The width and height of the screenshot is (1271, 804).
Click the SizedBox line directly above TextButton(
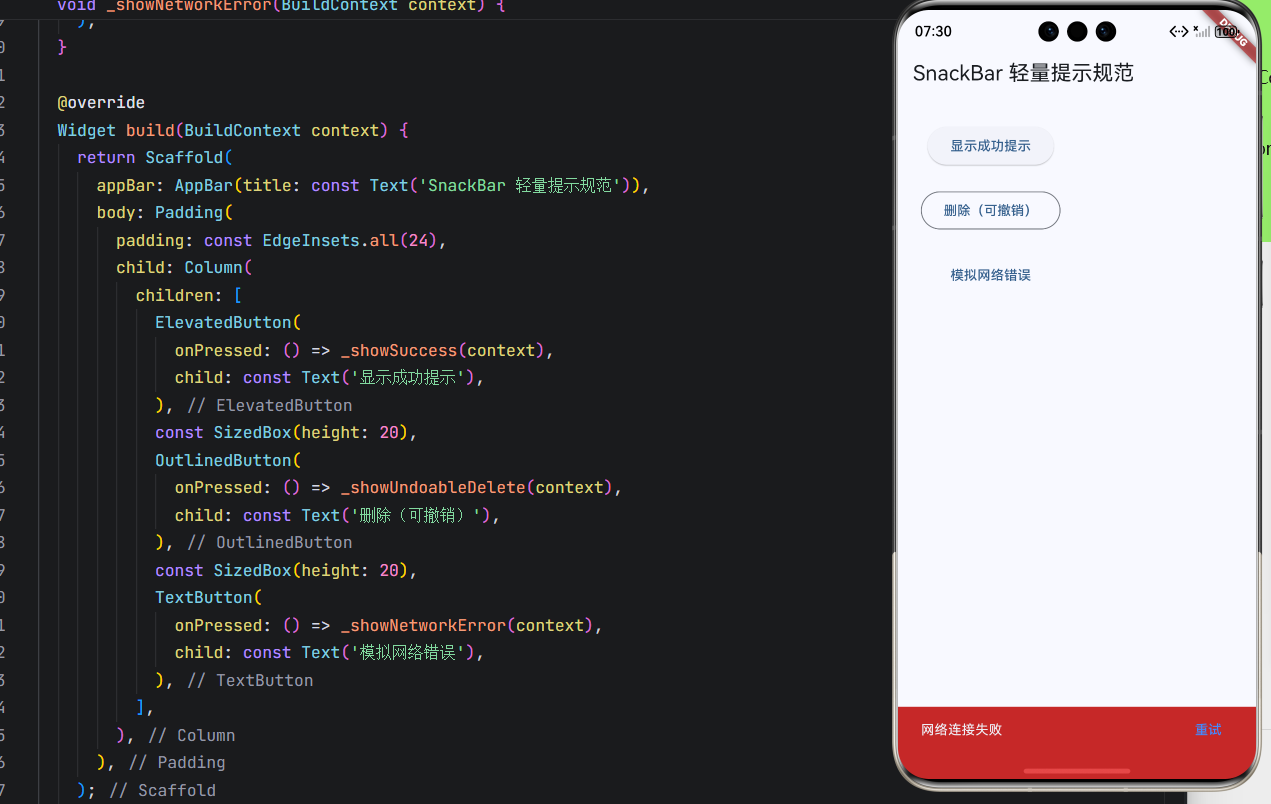[286, 570]
